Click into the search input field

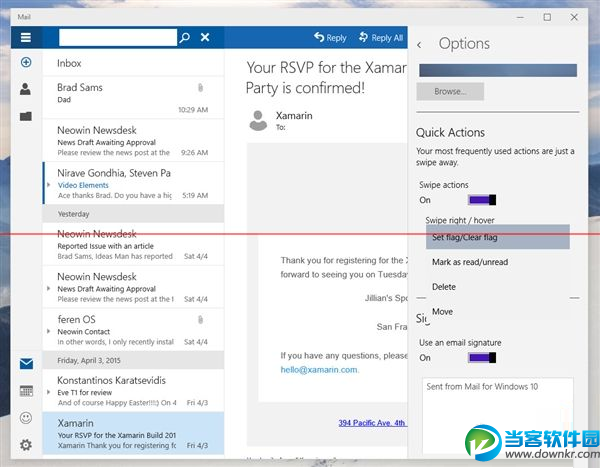pyautogui.click(x=118, y=38)
